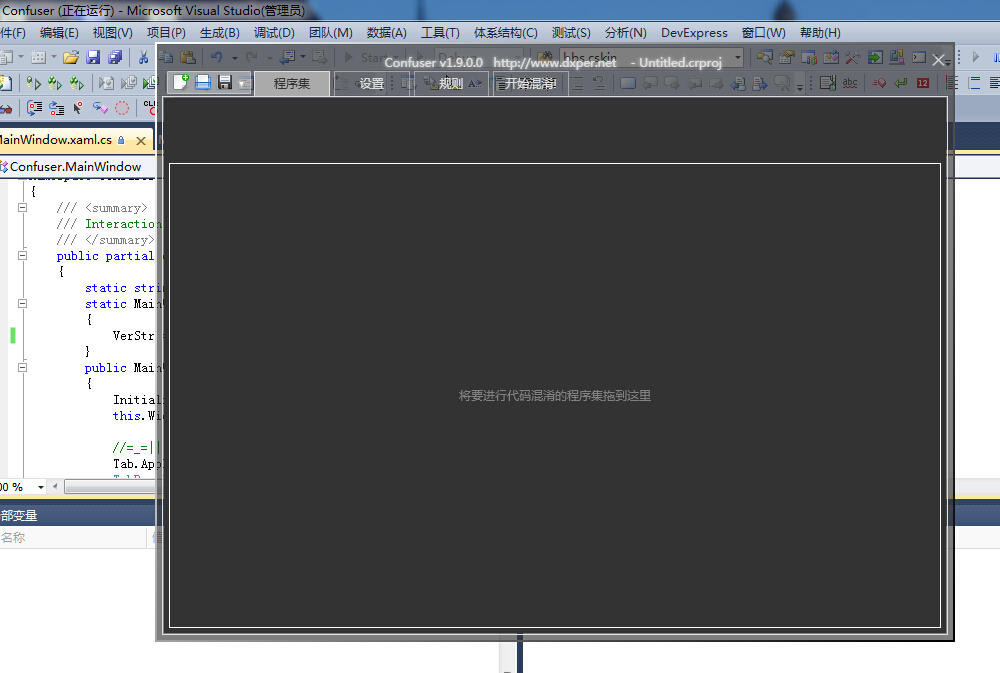The image size is (1000, 673).
Task: Click the left arrow of horizontal scrollbar
Action: (55, 487)
